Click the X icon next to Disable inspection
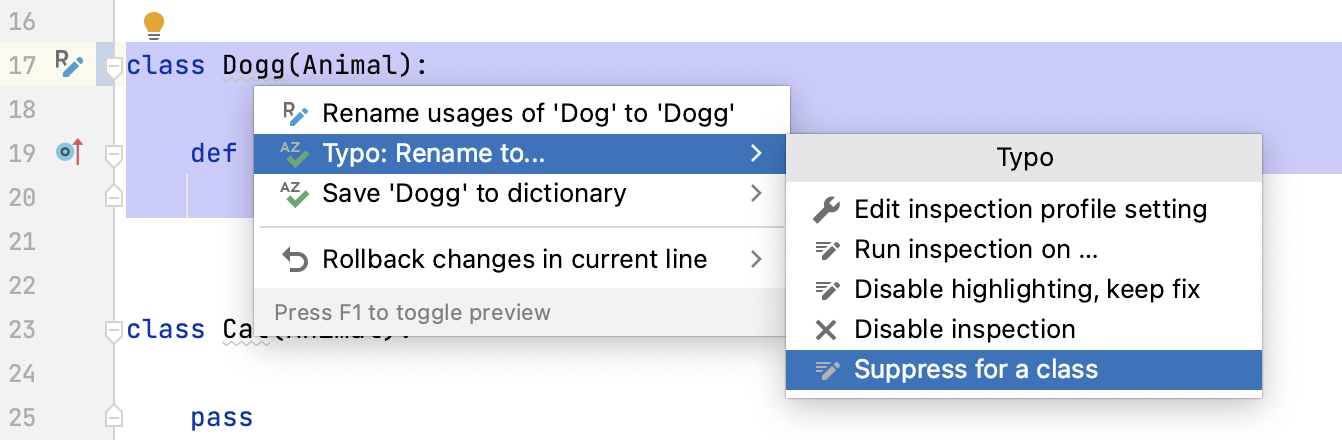The height and width of the screenshot is (440, 1342). coord(826,330)
